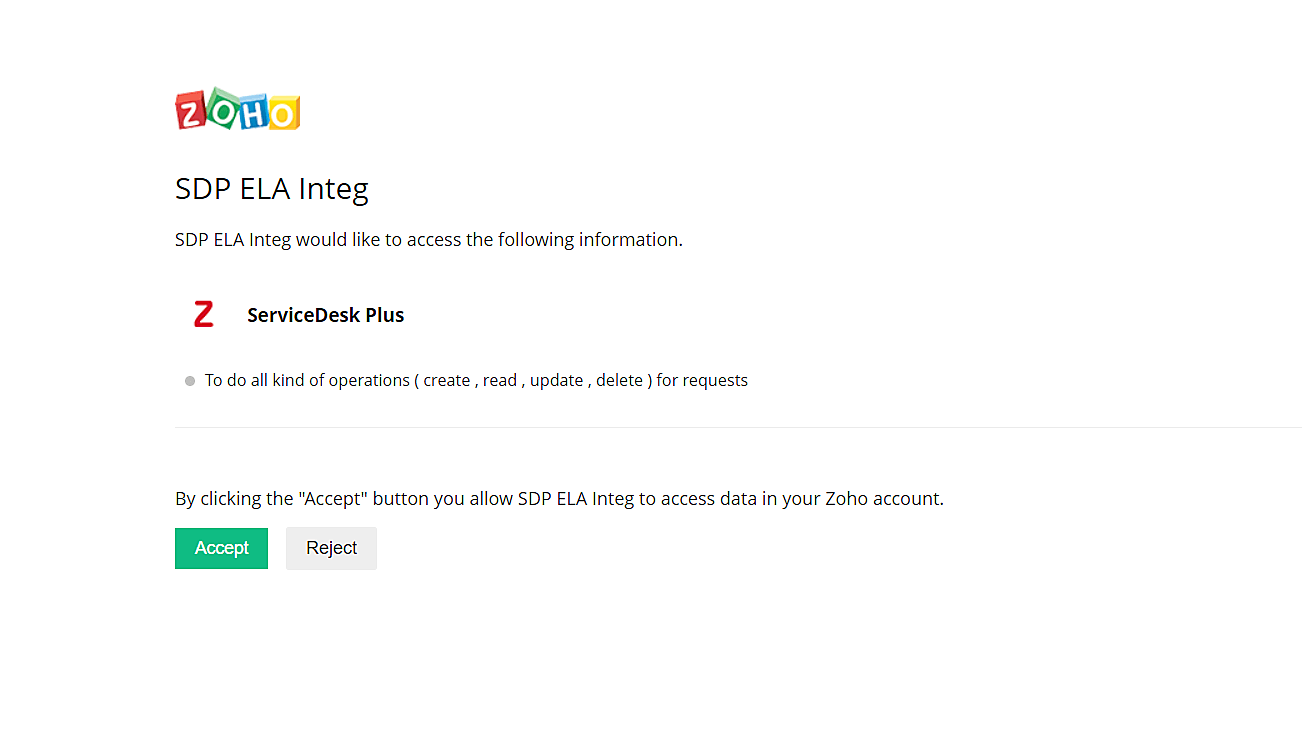Click the Zoho logo

coord(237,110)
